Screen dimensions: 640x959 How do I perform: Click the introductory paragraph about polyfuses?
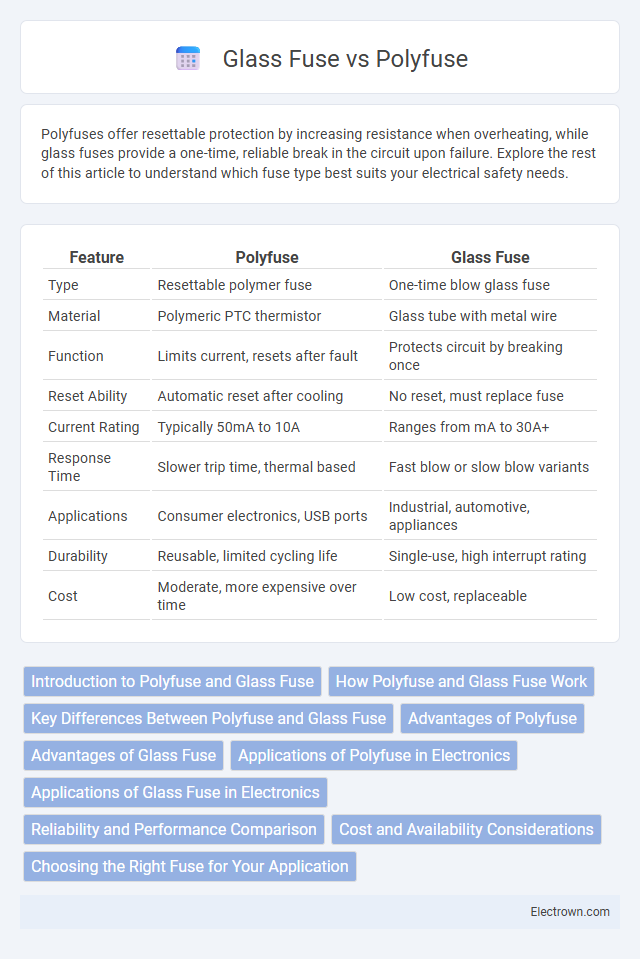(x=319, y=154)
